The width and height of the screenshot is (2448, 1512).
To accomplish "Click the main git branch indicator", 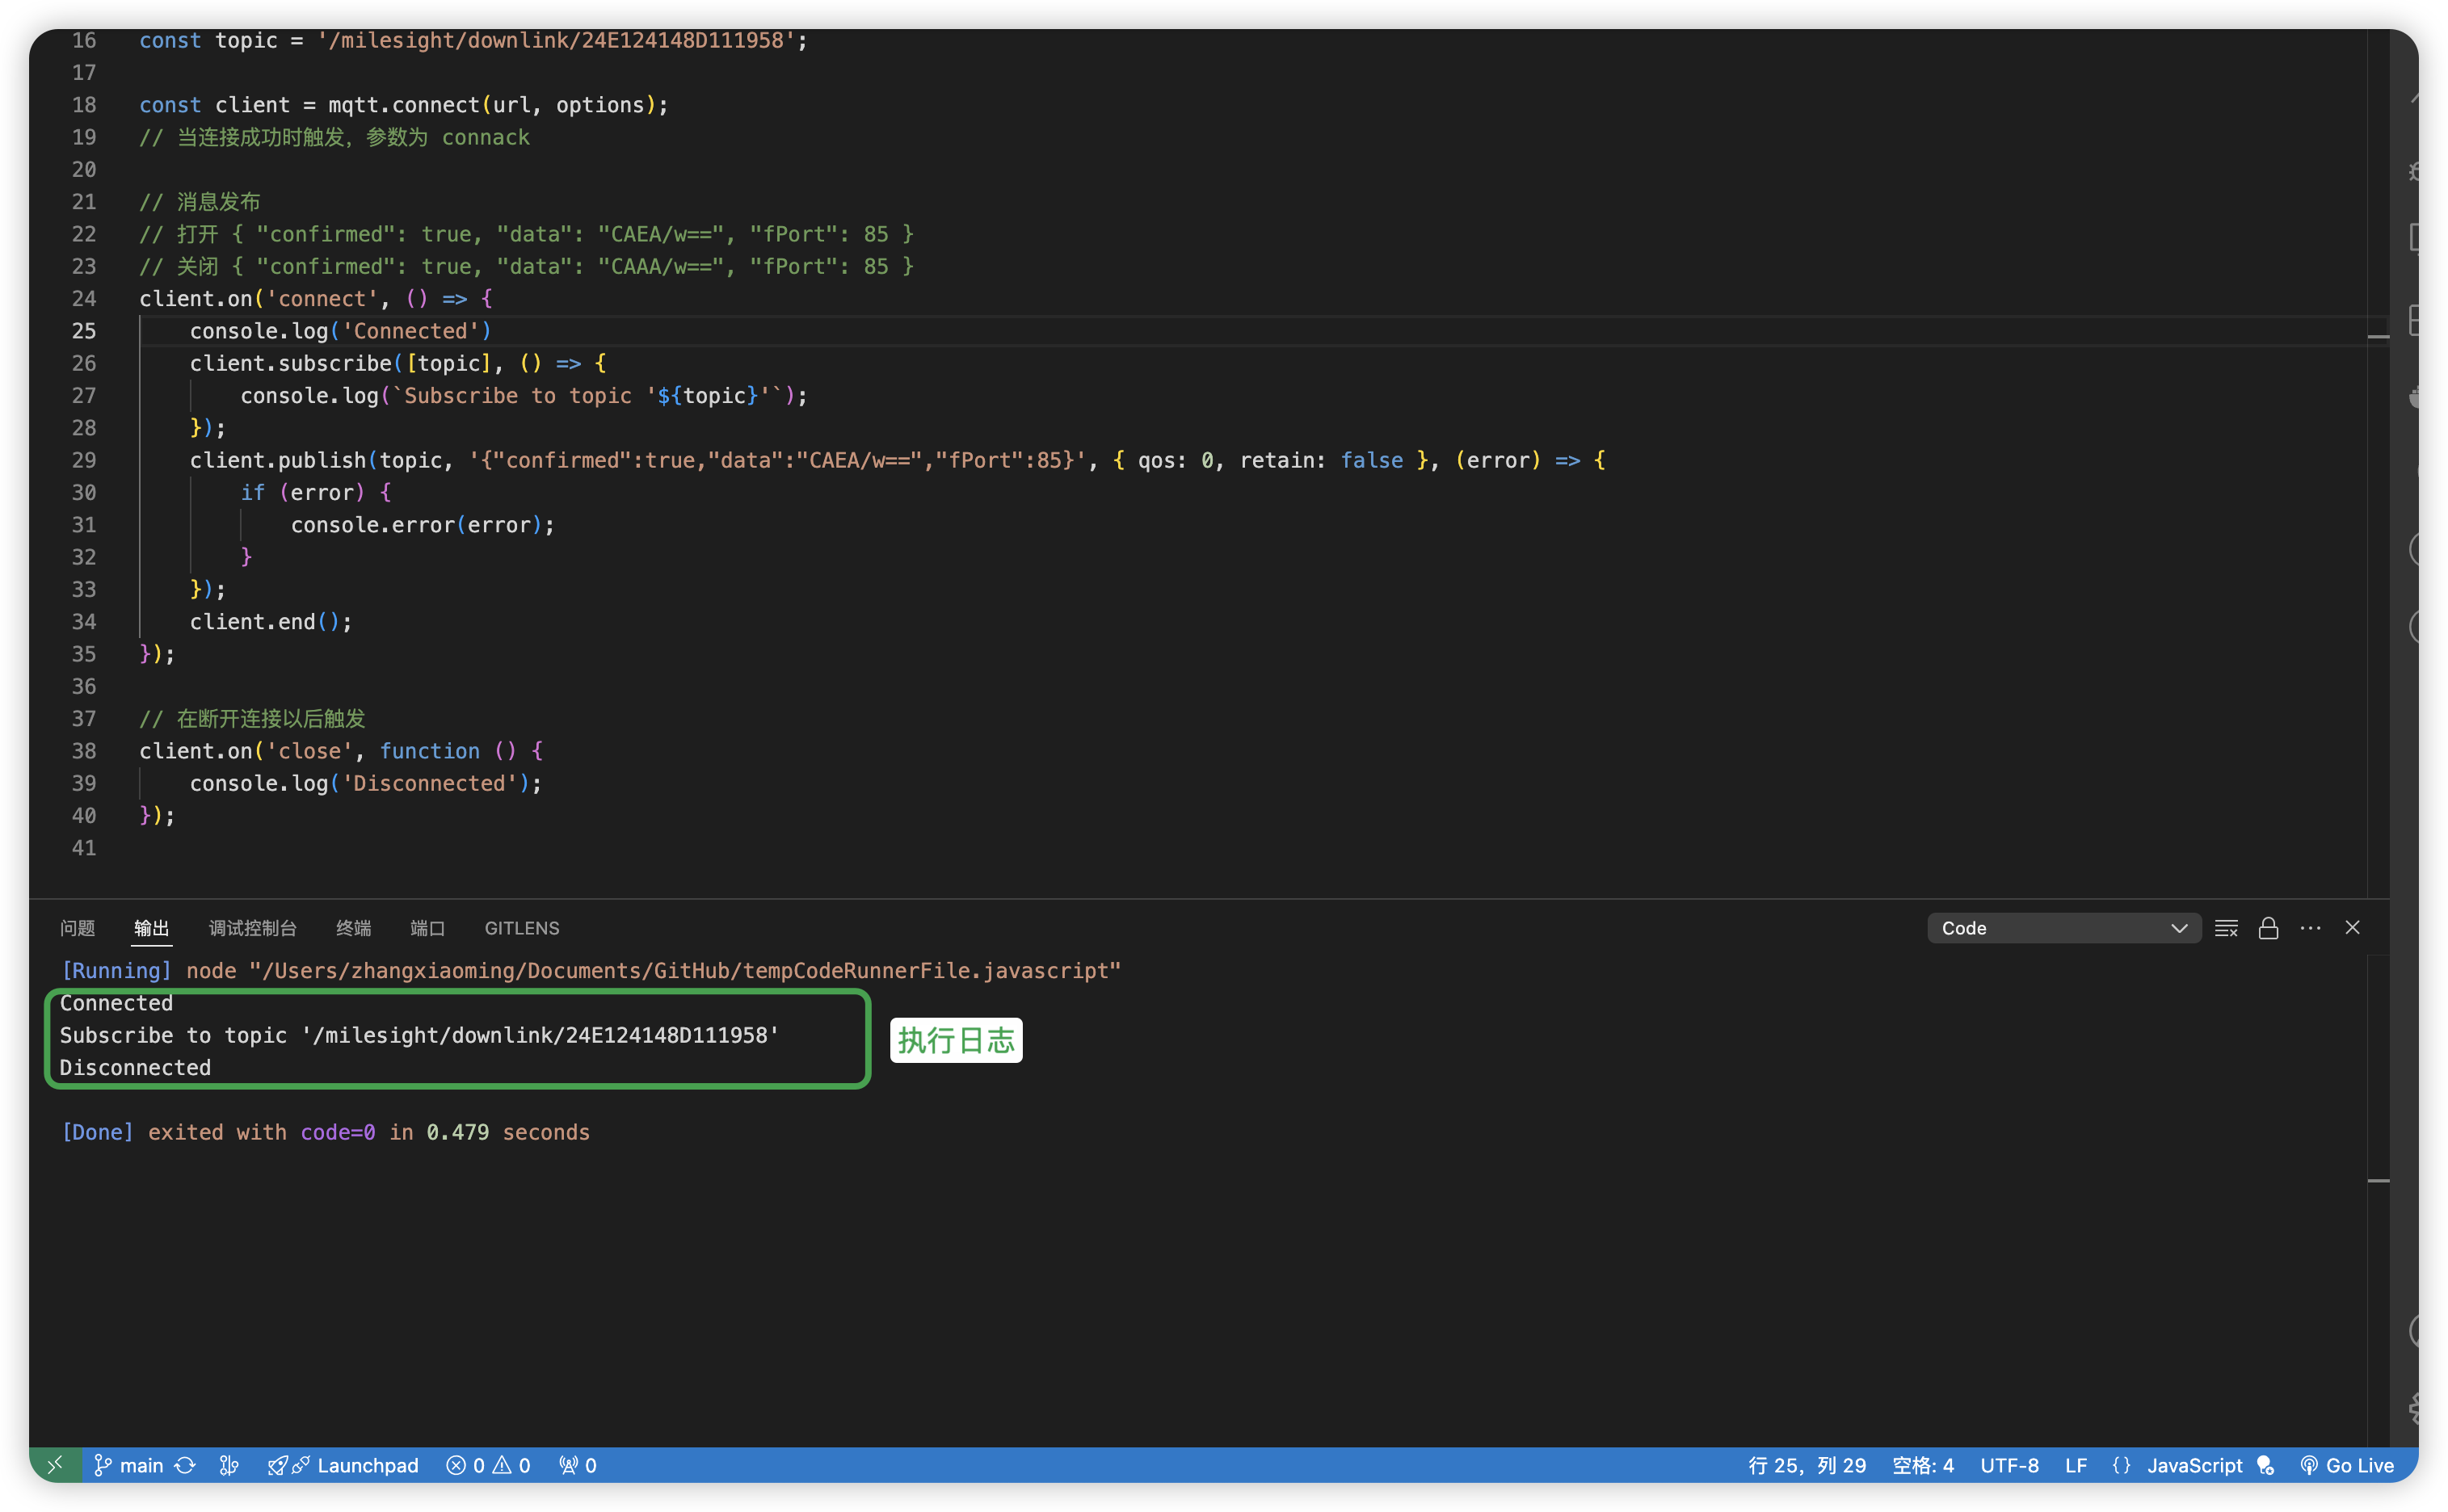I will (x=129, y=1465).
